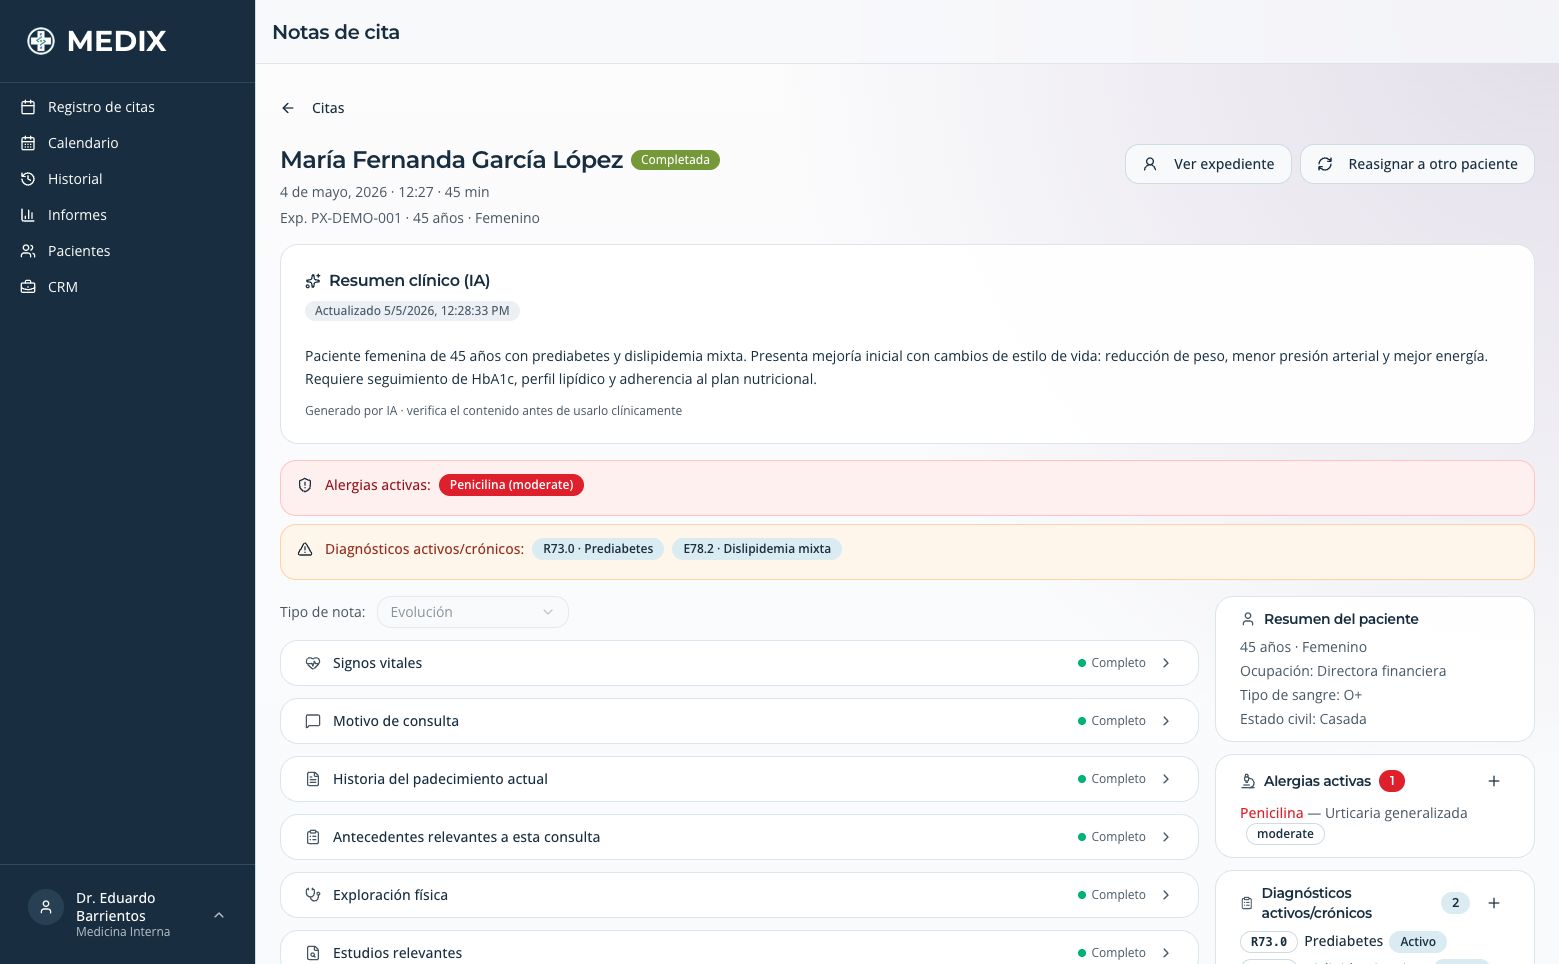
Task: Expand the Signos vitales section
Action: [x=739, y=663]
